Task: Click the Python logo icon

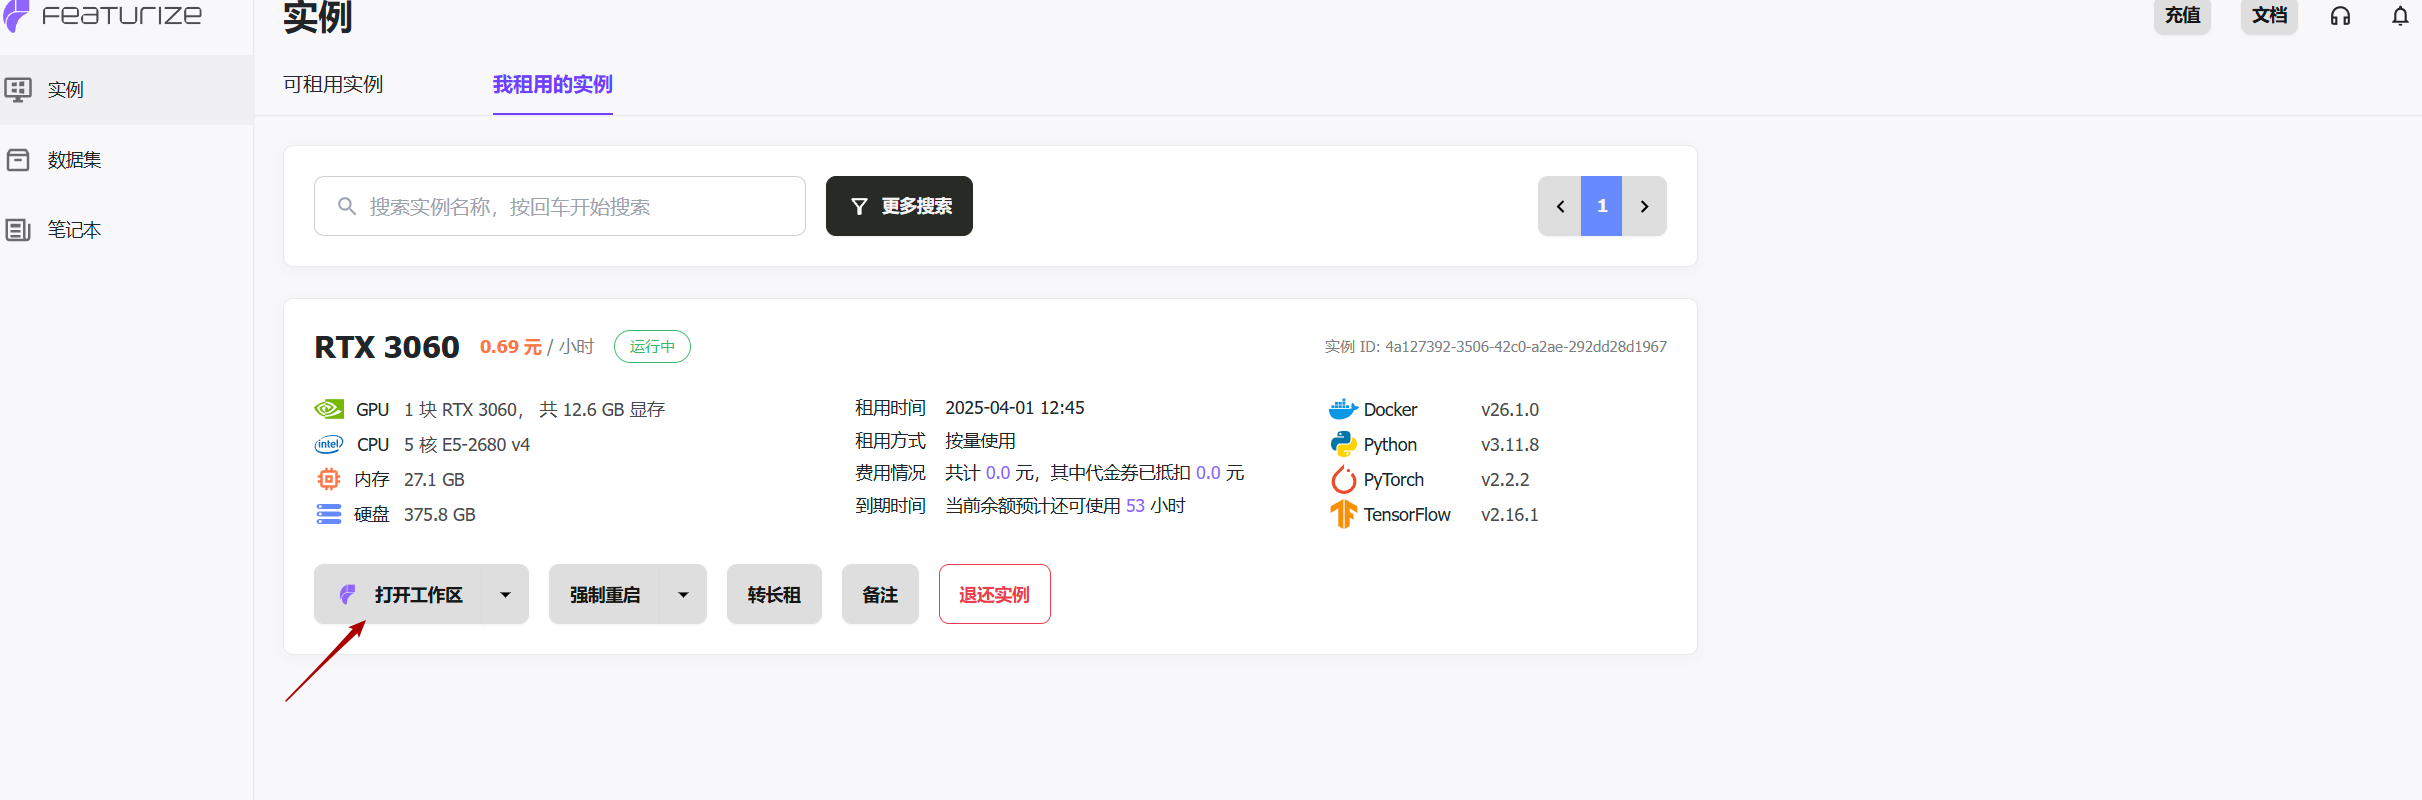Action: pyautogui.click(x=1342, y=444)
